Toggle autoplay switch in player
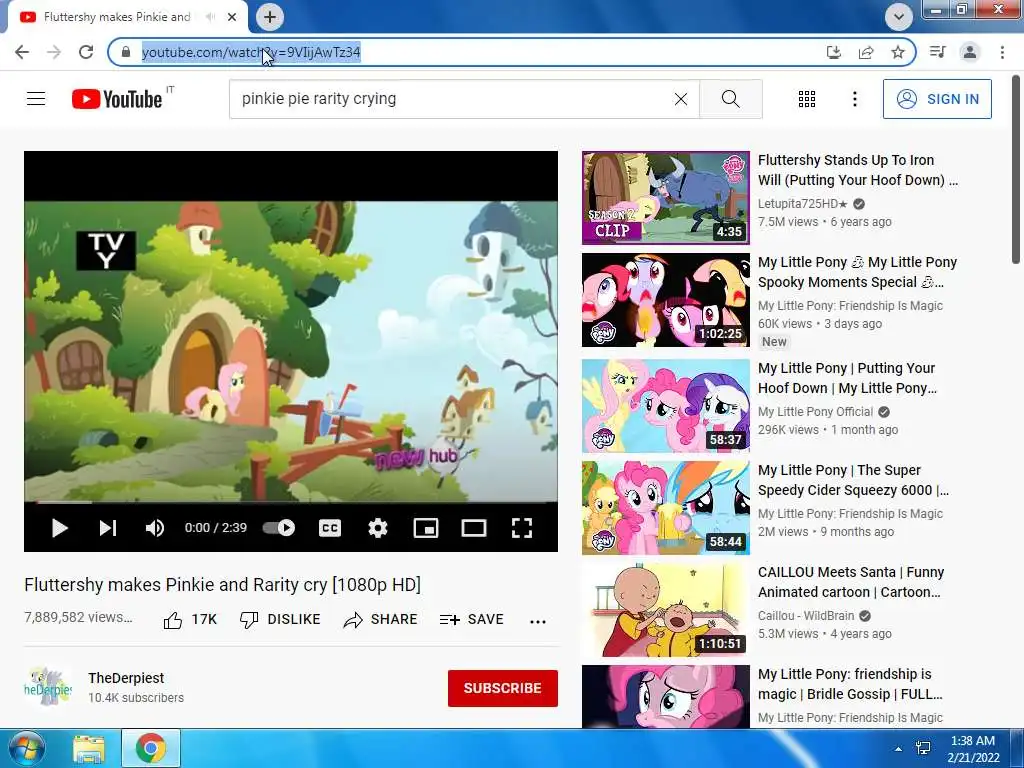This screenshot has width=1024, height=768. coord(279,528)
